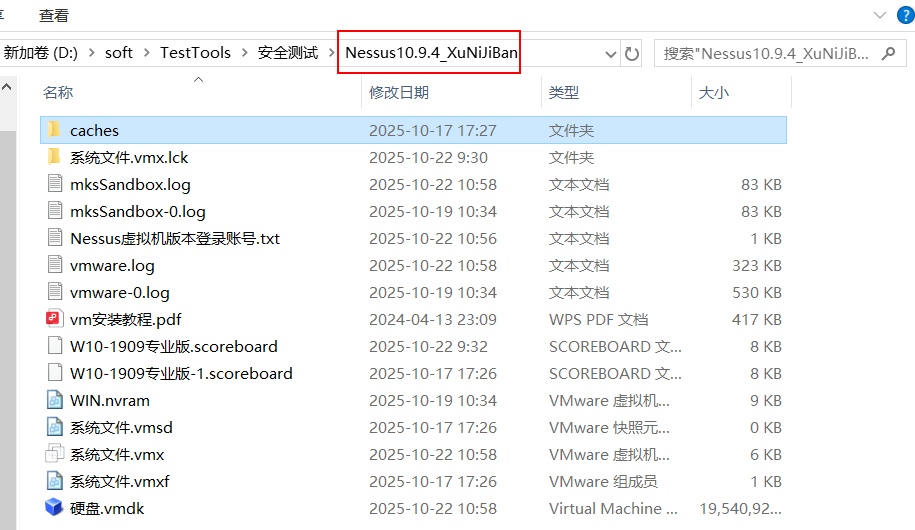Expand the chevron after TestTools

click(245, 53)
